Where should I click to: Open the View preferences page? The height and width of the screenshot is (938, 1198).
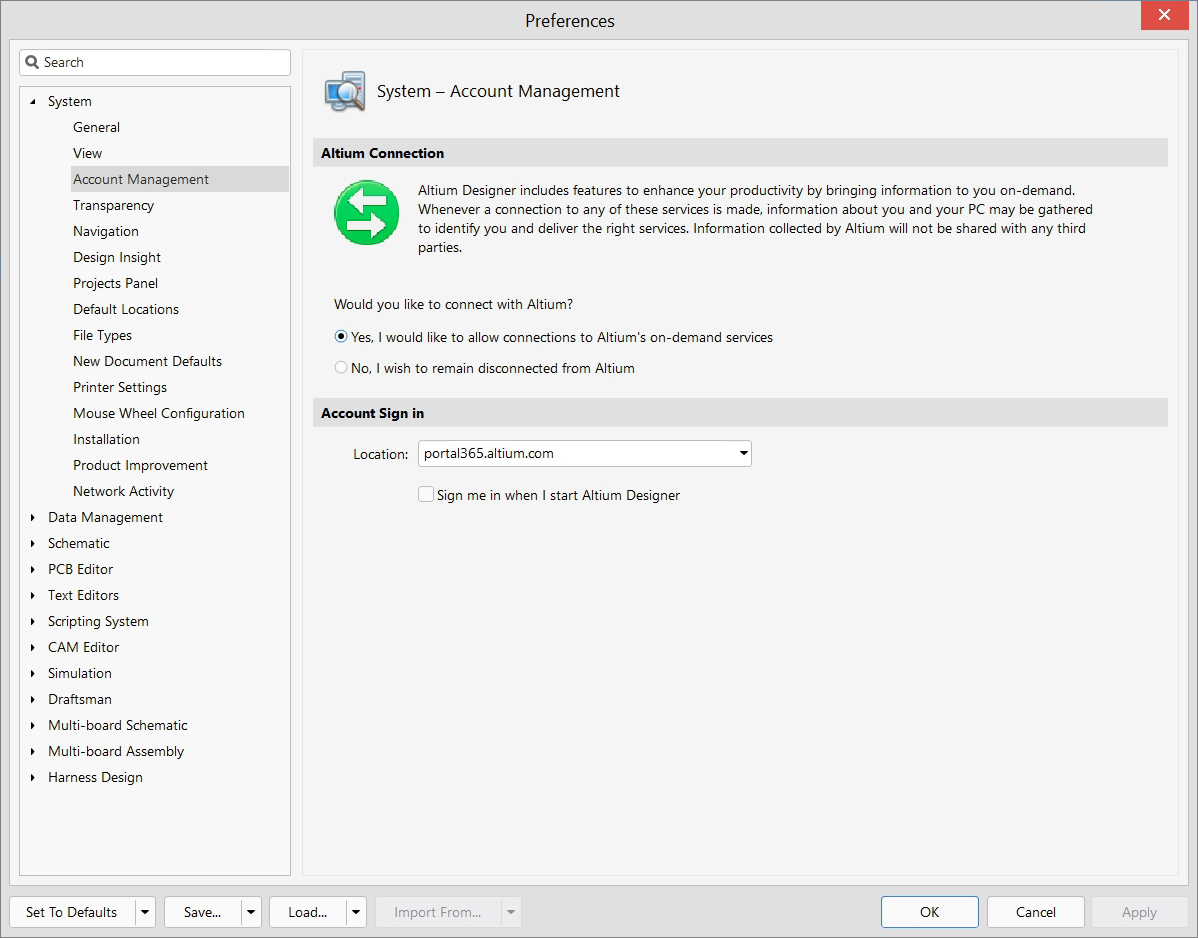click(88, 153)
